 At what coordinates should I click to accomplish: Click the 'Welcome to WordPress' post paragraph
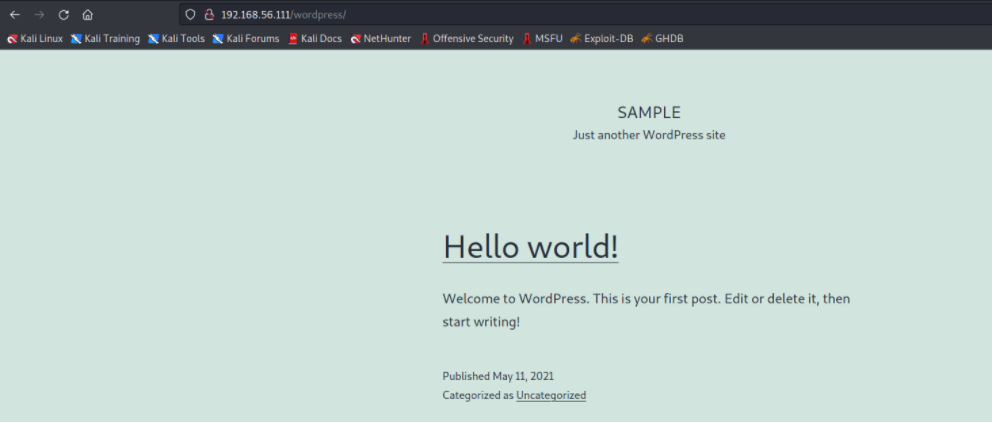(x=647, y=310)
